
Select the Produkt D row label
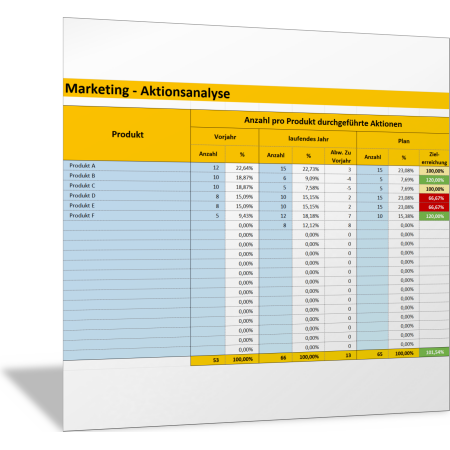[x=82, y=195]
